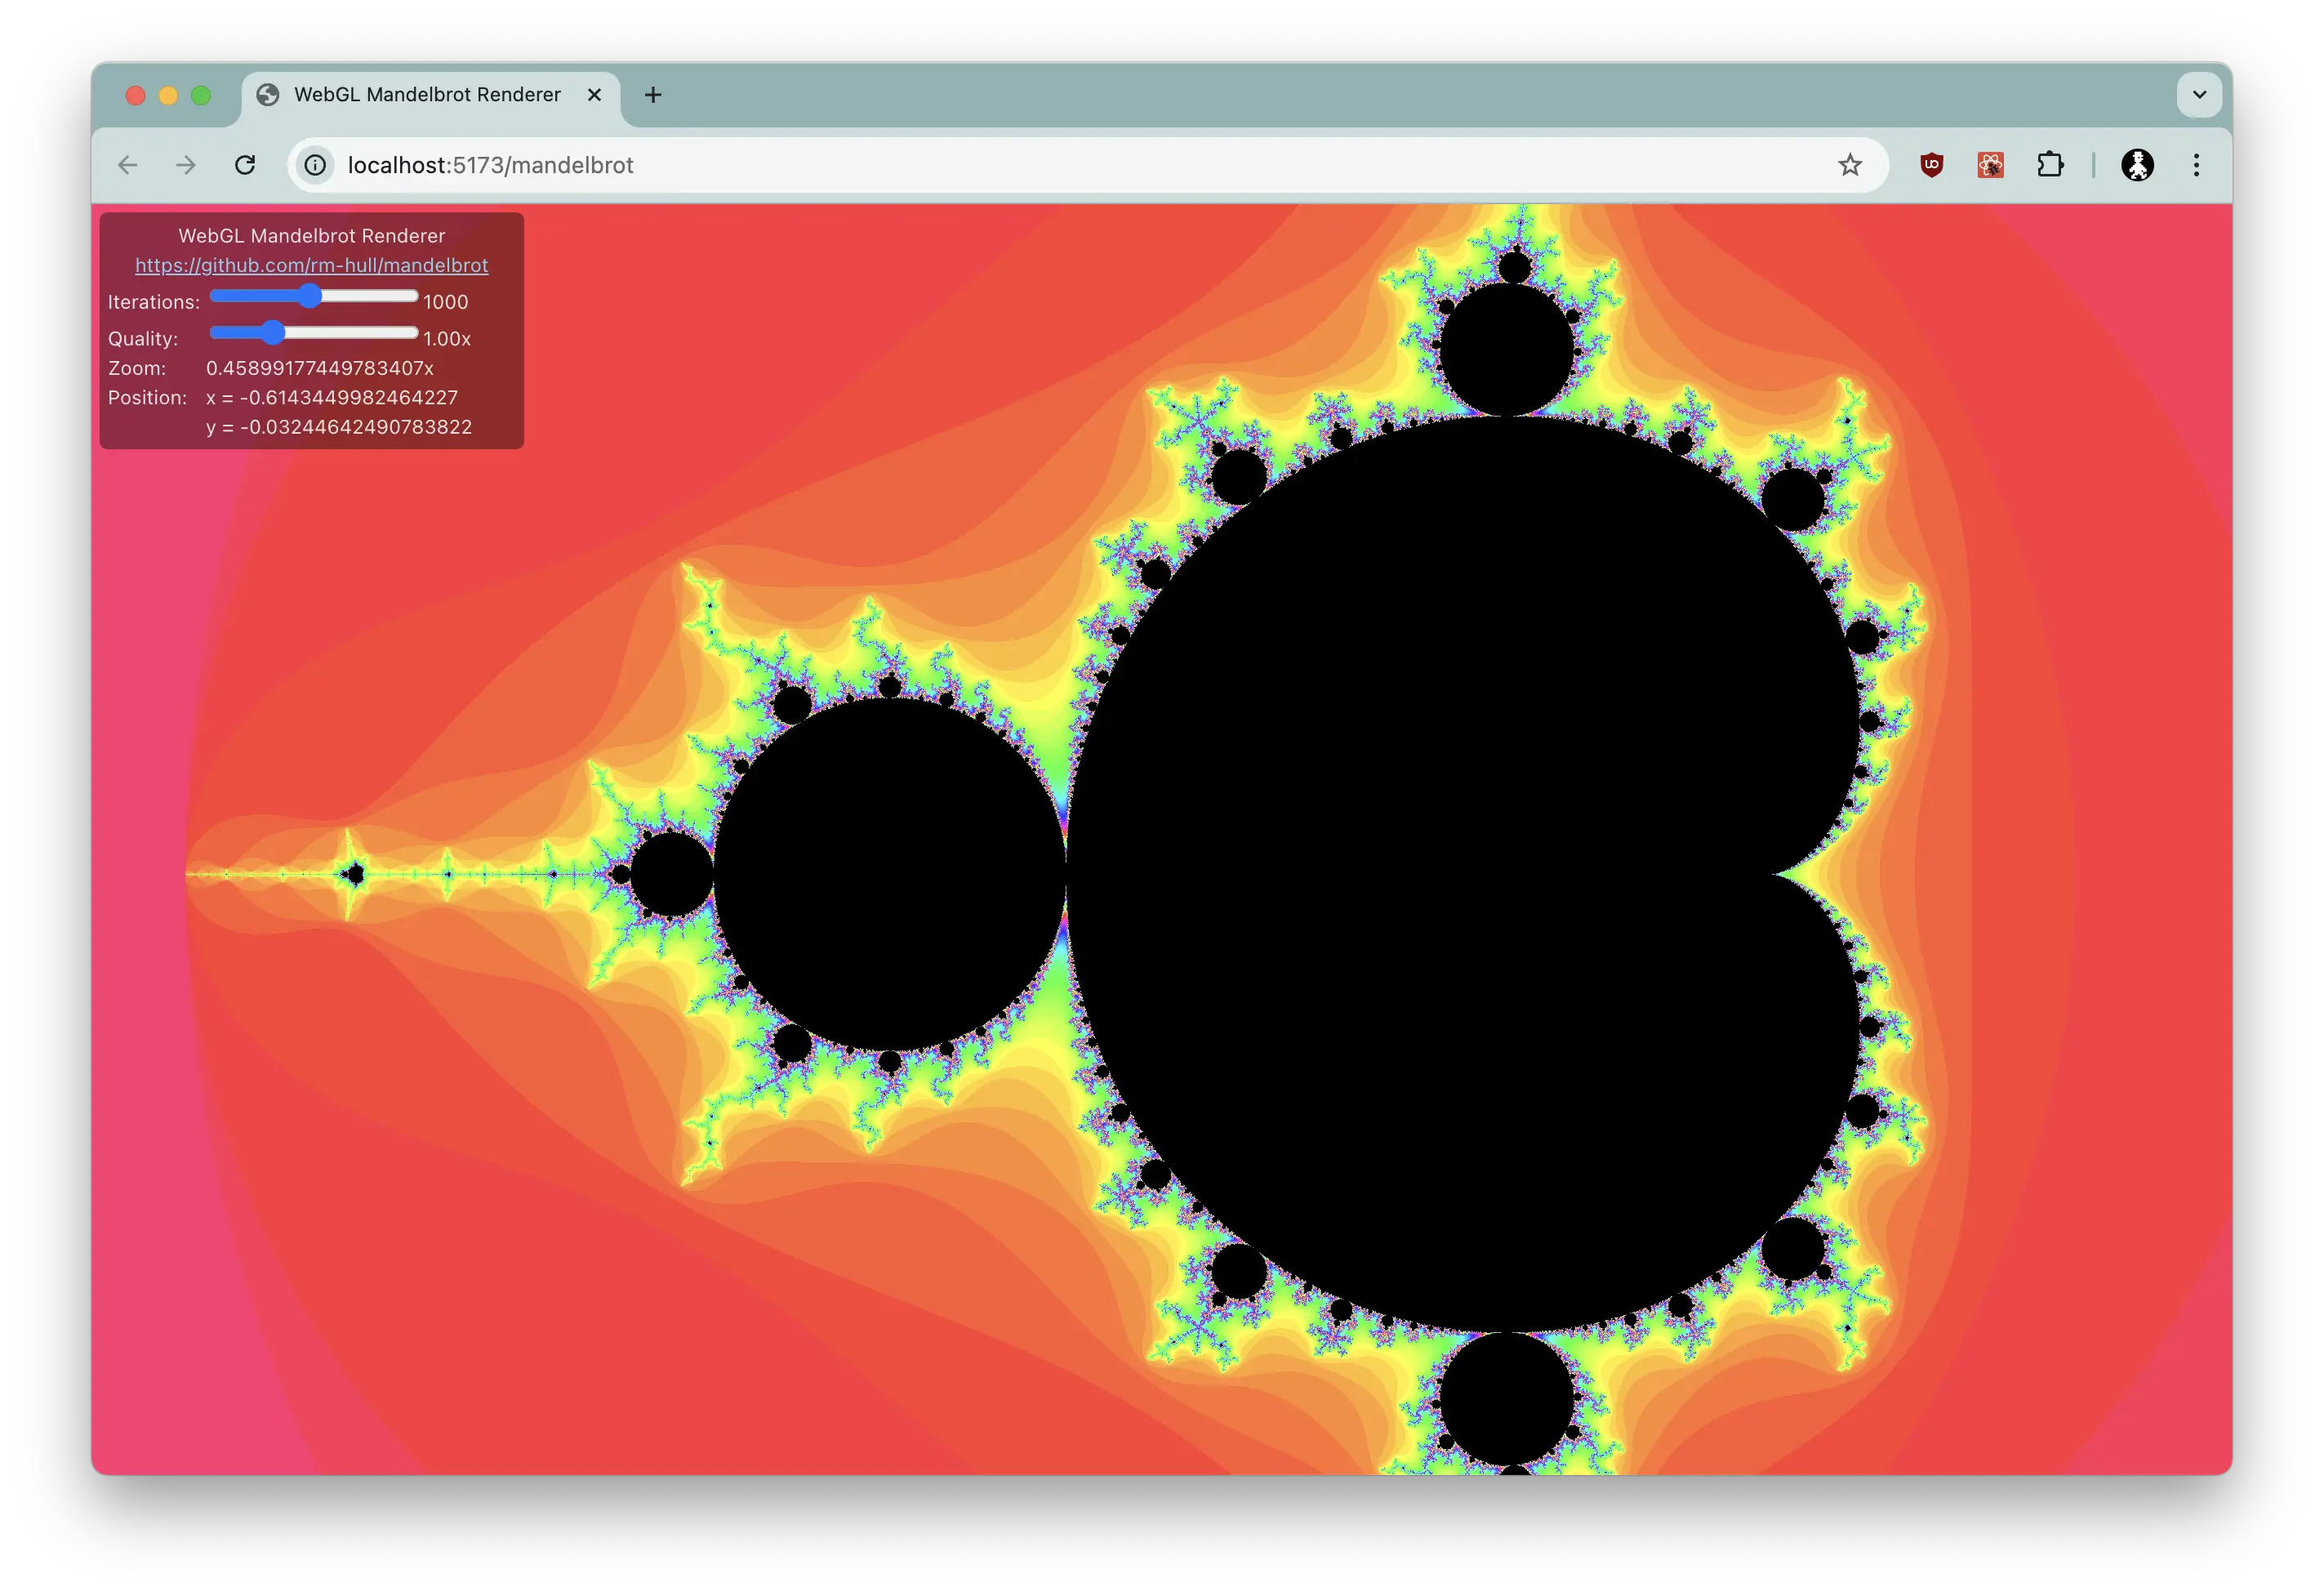Select the WebGL Mandelbrot Renderer tab
This screenshot has width=2324, height=1596.
click(427, 95)
